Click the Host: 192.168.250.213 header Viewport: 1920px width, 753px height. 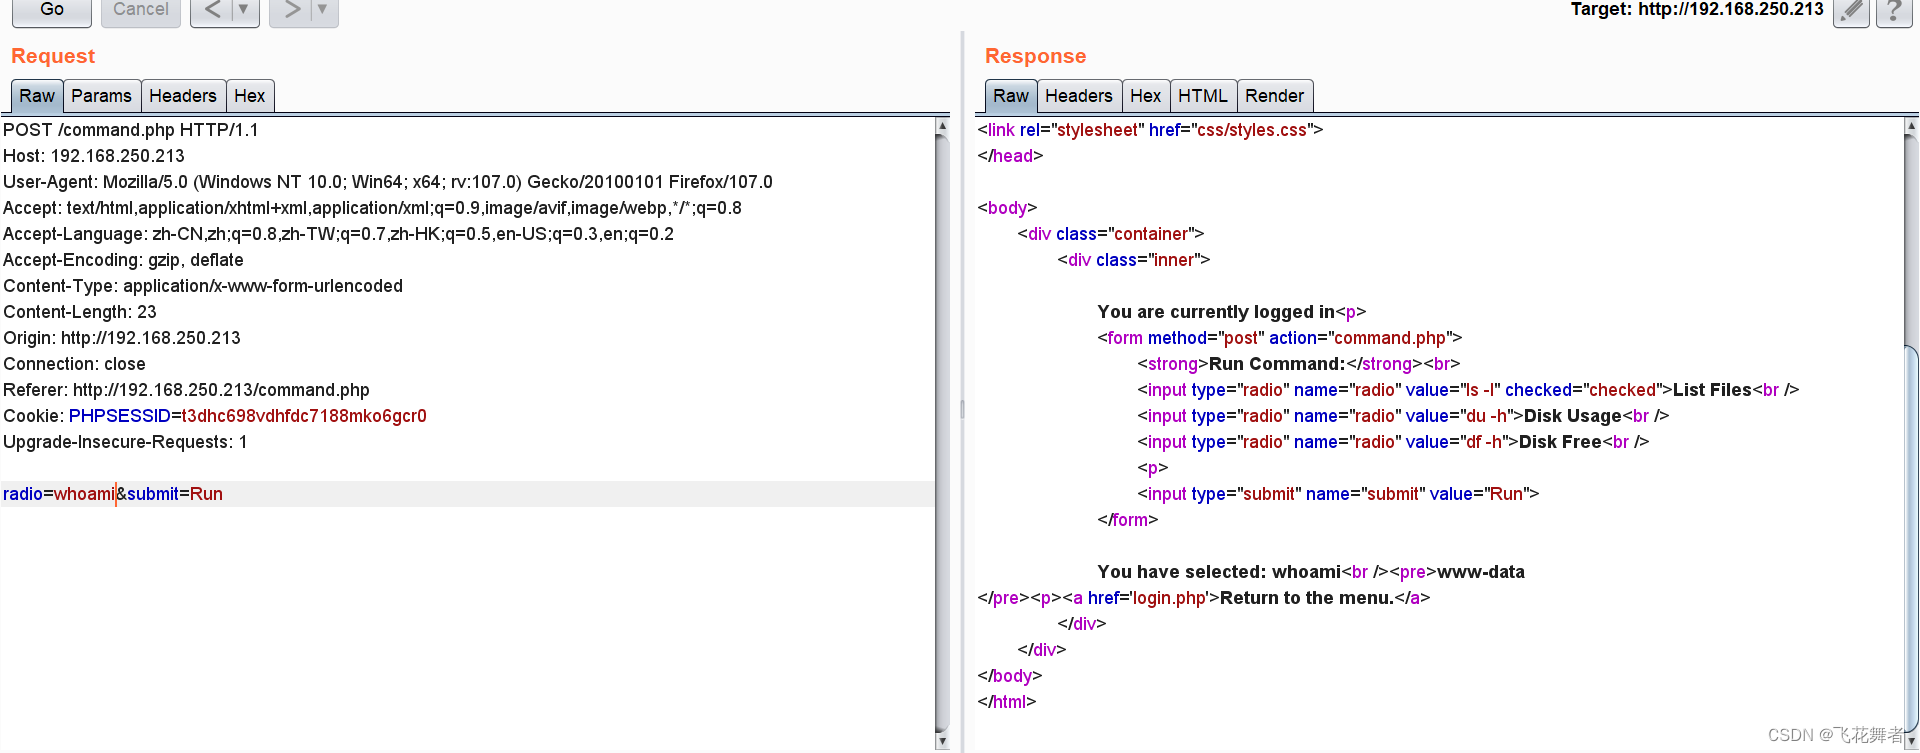coord(94,156)
